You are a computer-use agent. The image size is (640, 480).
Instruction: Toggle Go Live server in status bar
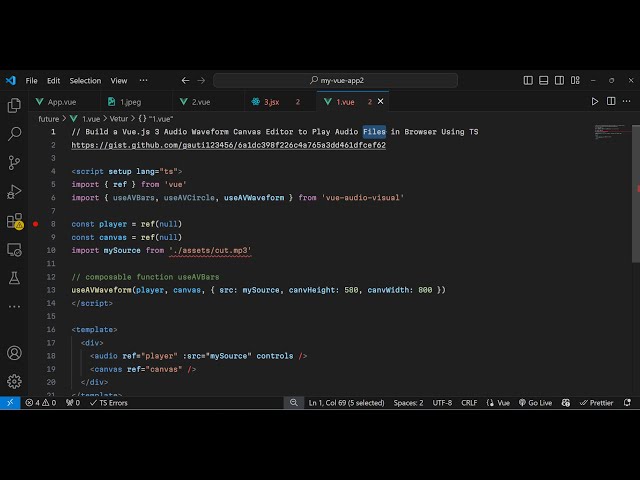point(538,403)
